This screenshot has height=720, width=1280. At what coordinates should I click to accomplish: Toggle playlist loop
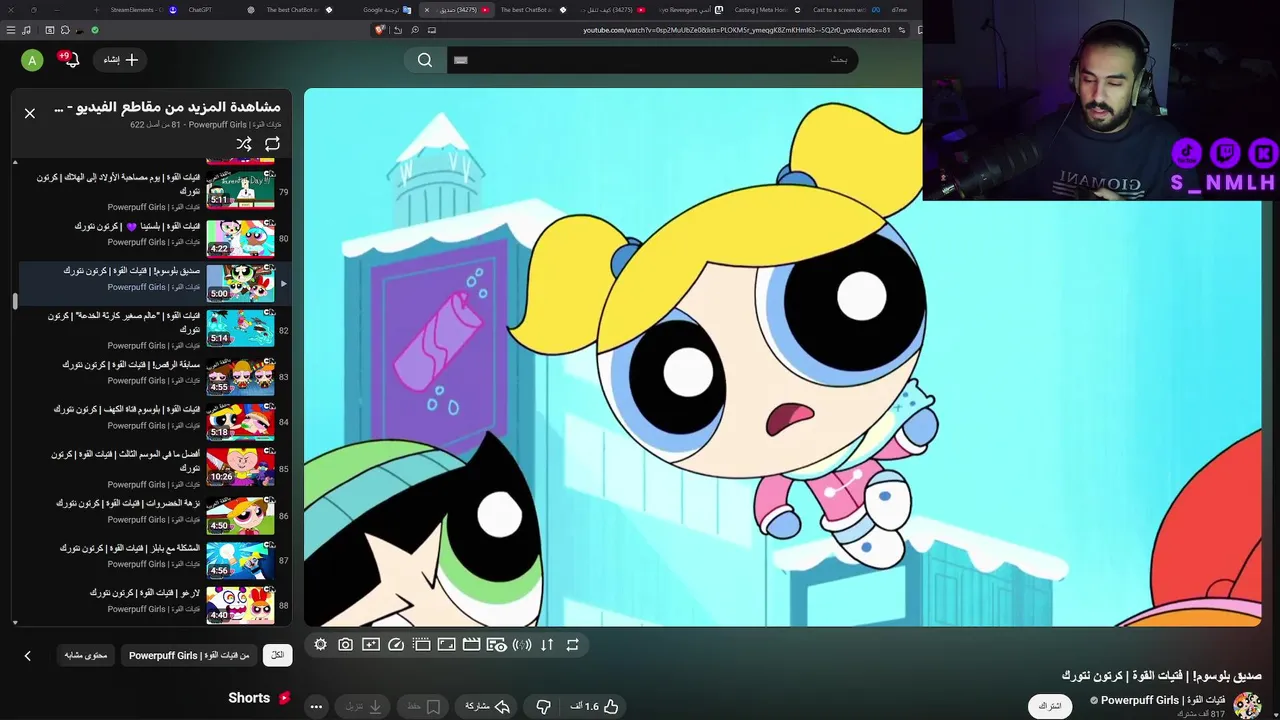pyautogui.click(x=272, y=144)
